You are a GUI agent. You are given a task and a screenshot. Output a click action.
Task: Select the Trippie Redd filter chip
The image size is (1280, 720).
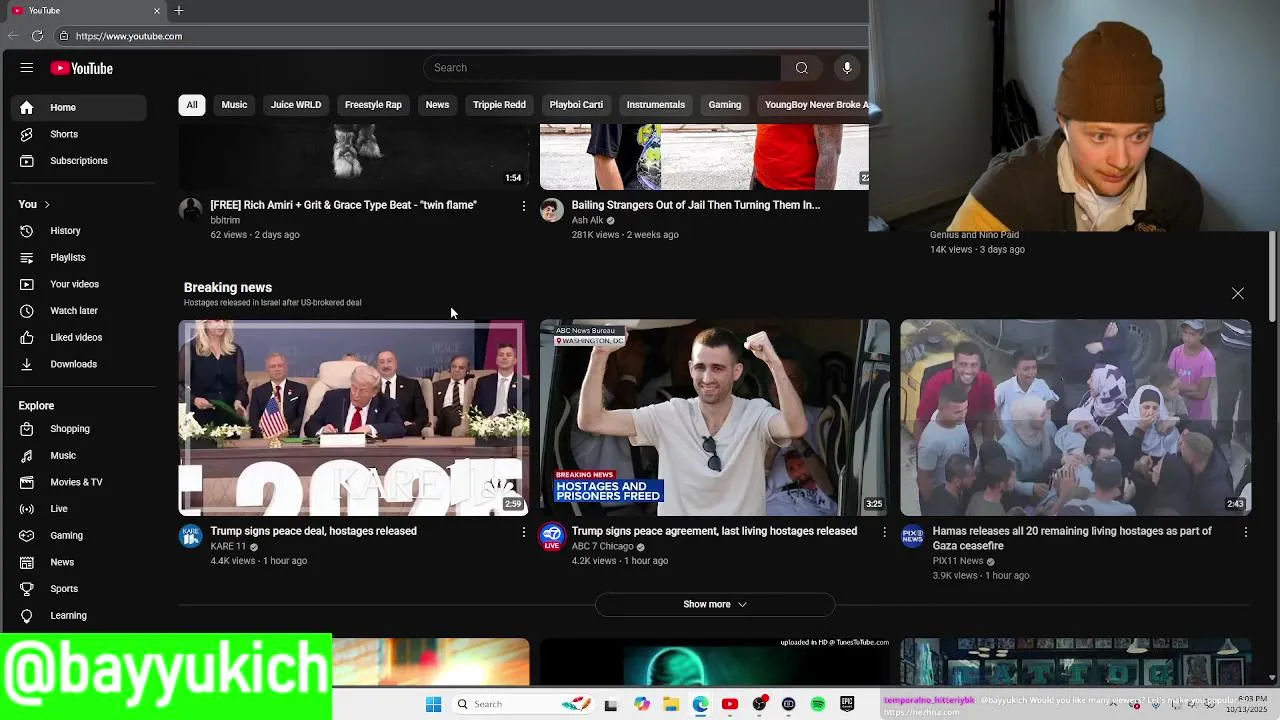pos(499,105)
